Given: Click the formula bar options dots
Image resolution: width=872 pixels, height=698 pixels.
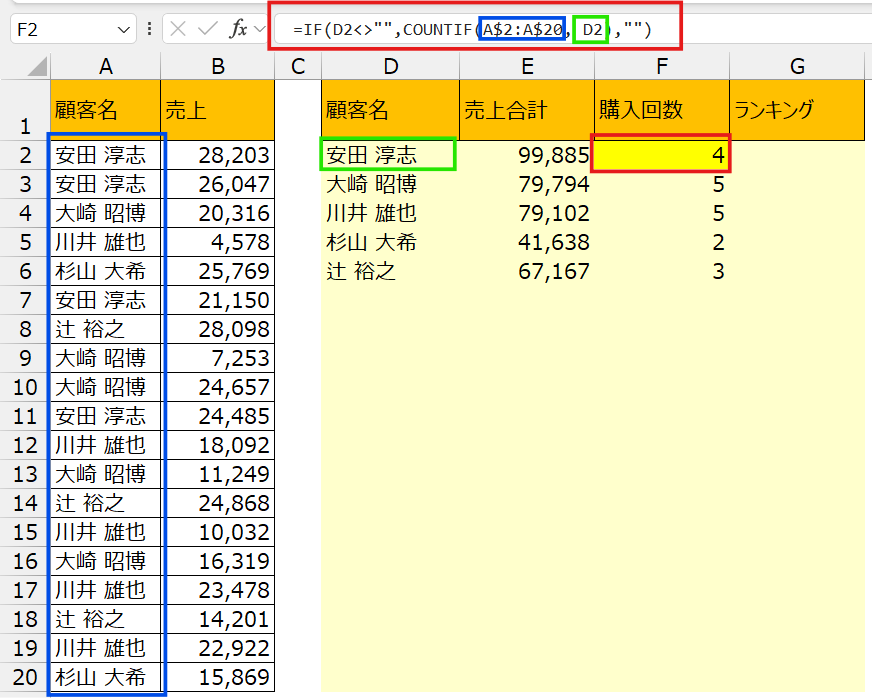Looking at the screenshot, I should coord(149,29).
